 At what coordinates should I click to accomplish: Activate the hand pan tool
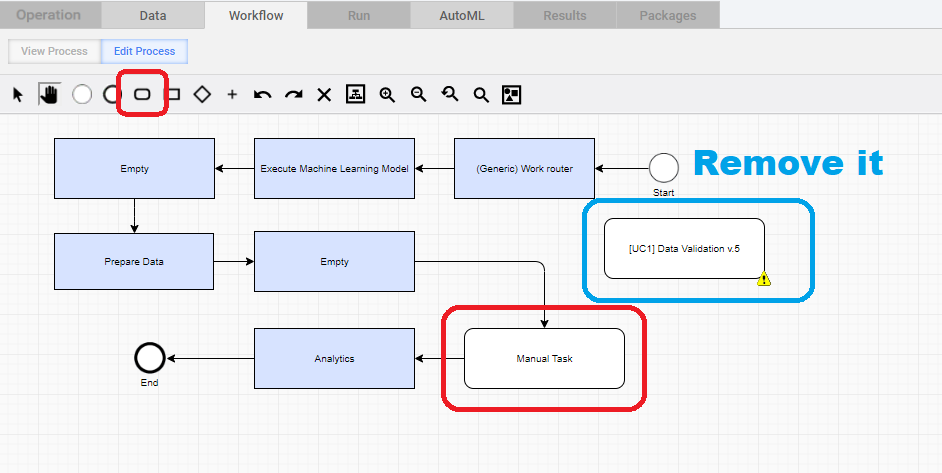(49, 94)
